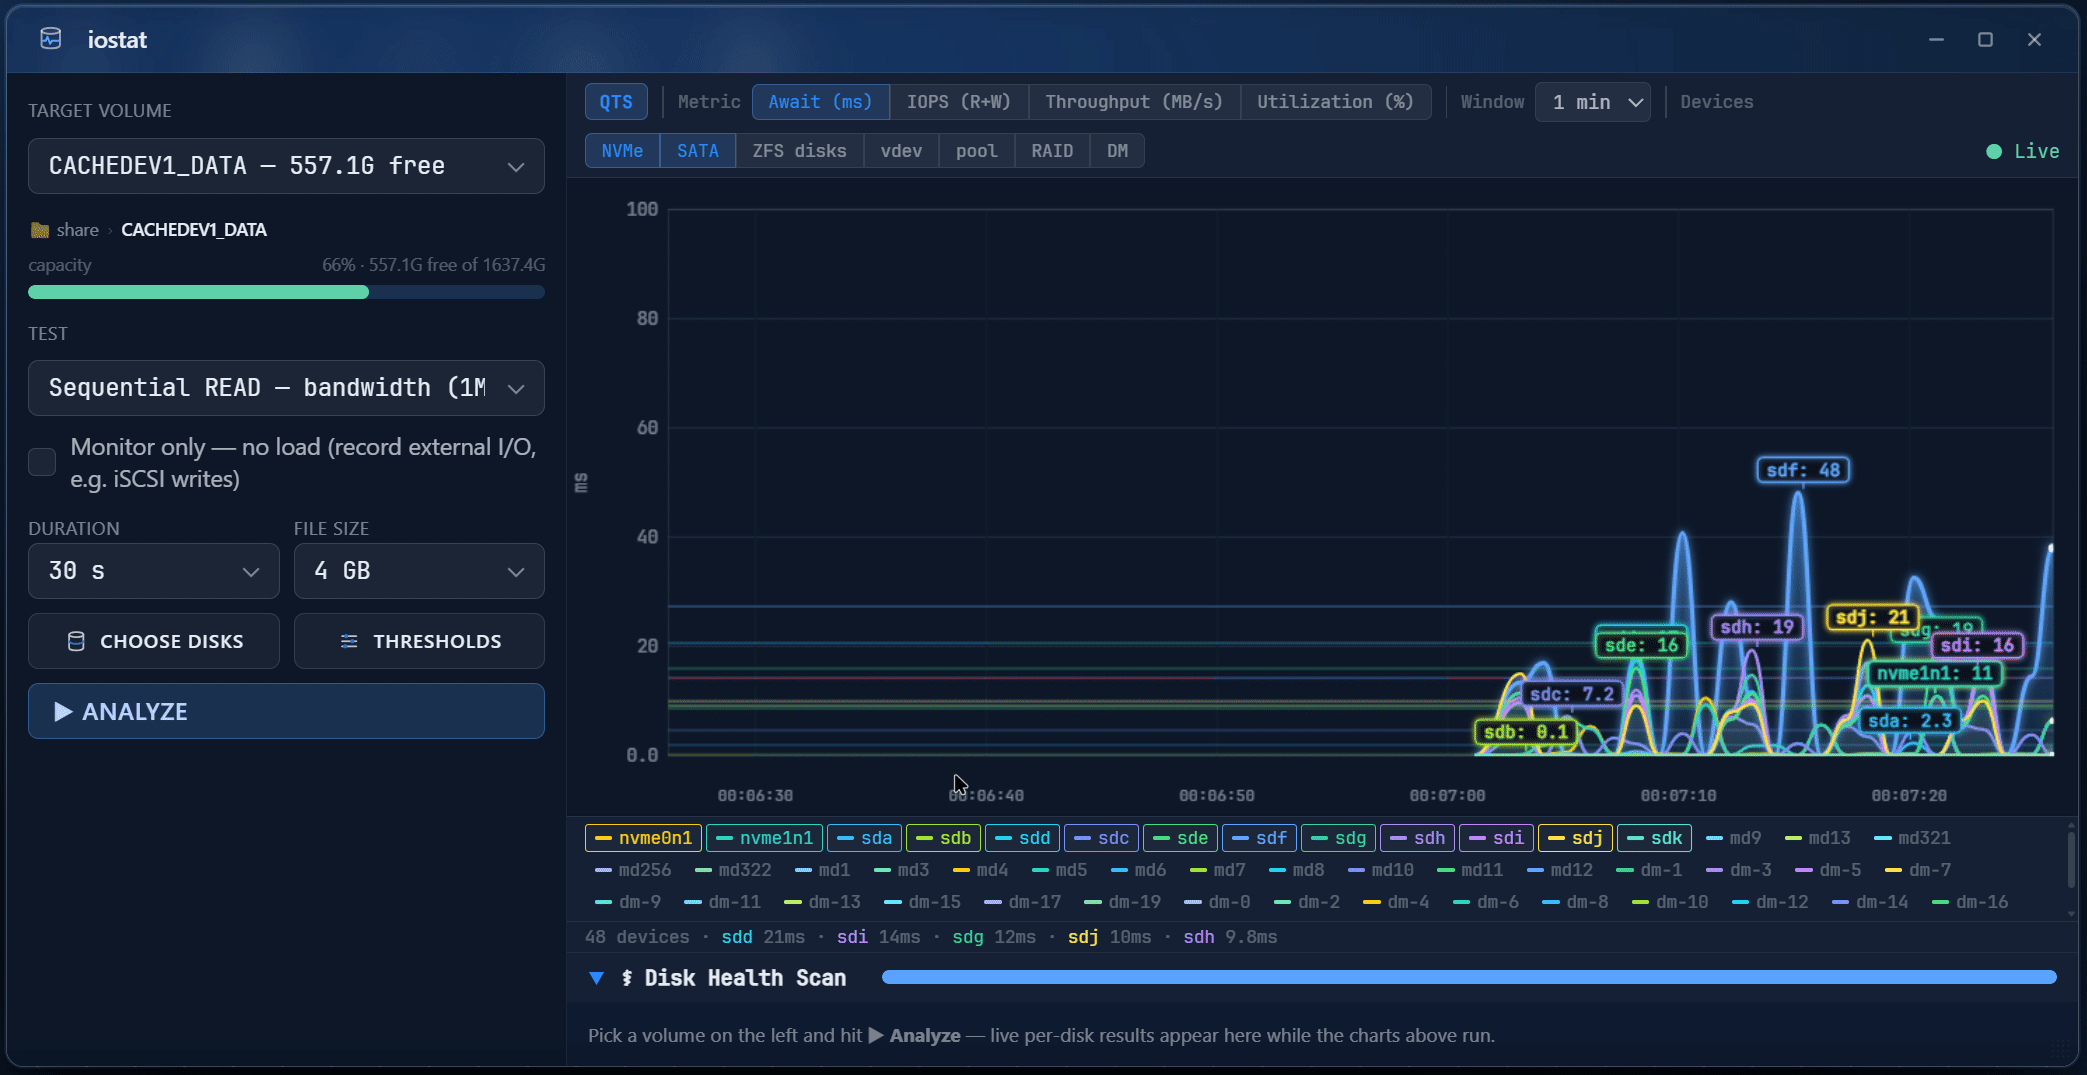The width and height of the screenshot is (2087, 1075).
Task: Select the vdev device filter
Action: (x=901, y=151)
